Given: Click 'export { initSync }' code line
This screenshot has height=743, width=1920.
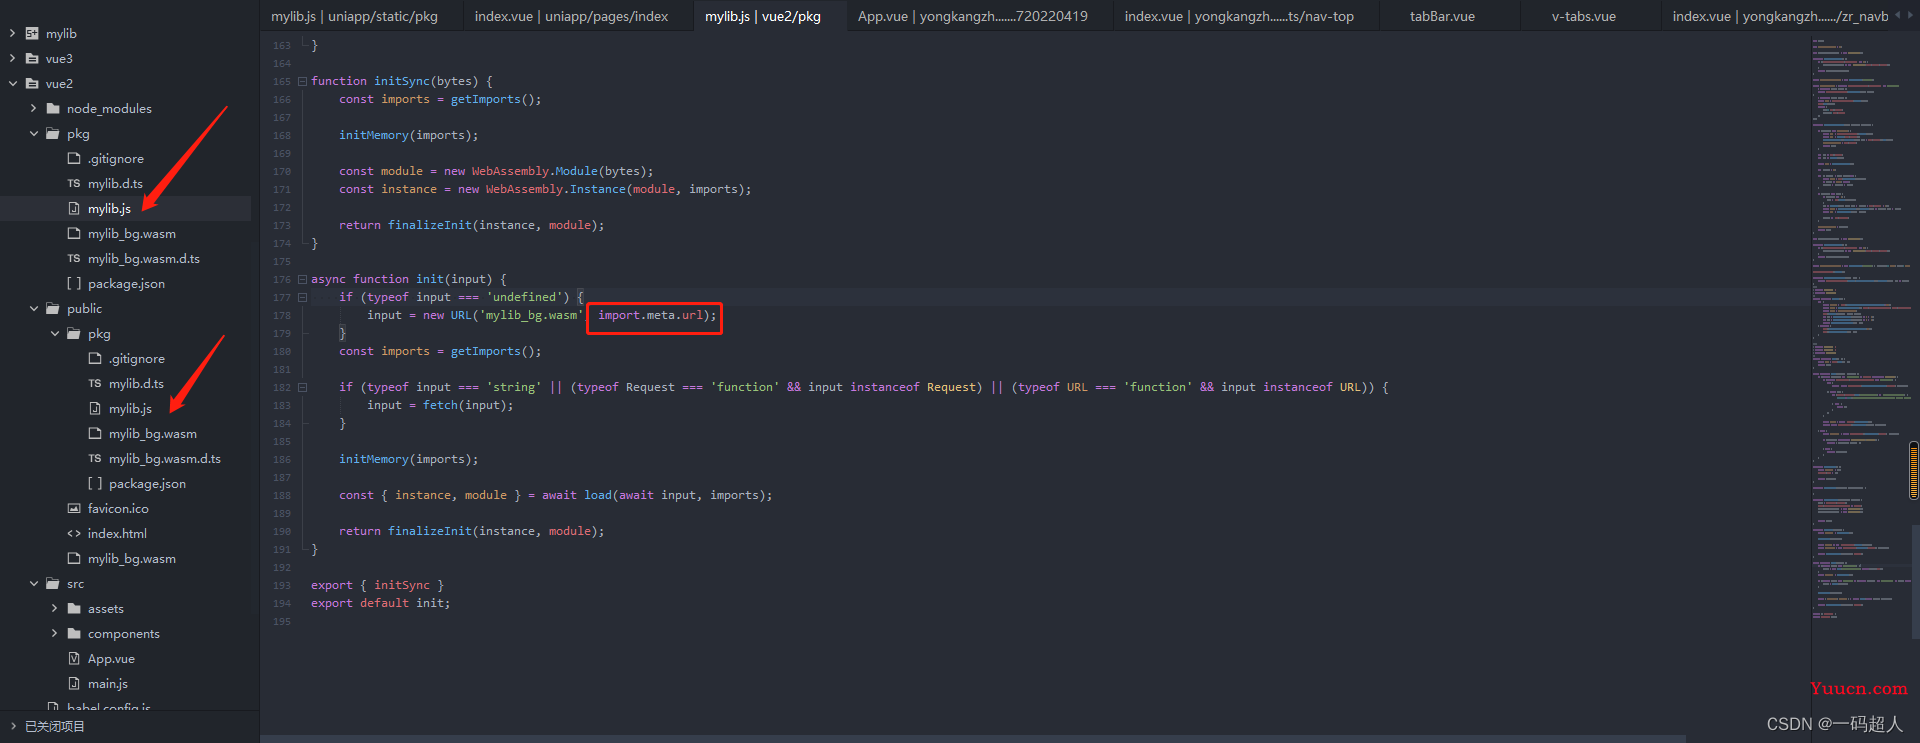Looking at the screenshot, I should (x=377, y=585).
